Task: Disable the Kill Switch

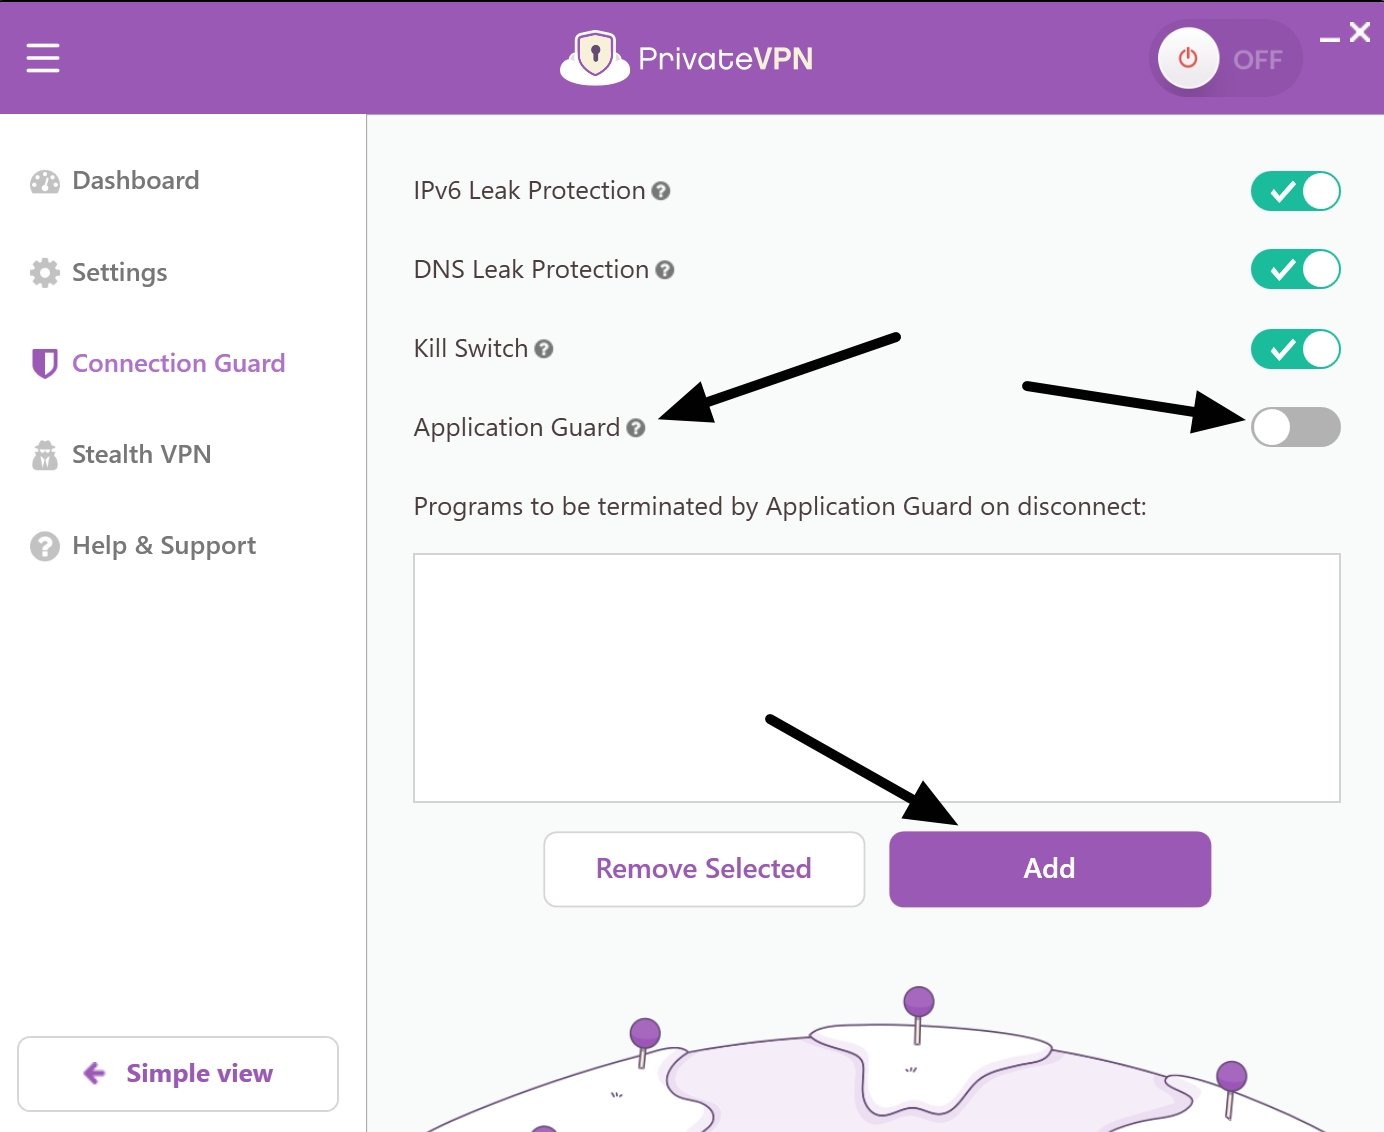Action: [x=1295, y=349]
